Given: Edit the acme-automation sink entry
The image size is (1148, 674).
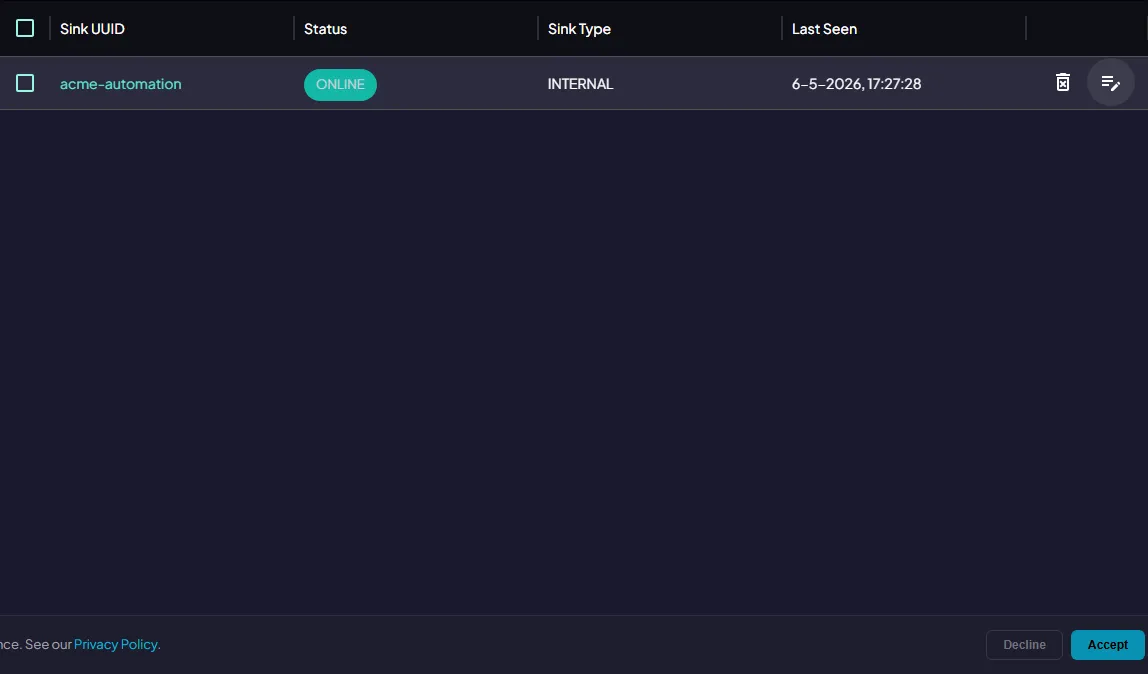Looking at the screenshot, I should [x=1110, y=83].
